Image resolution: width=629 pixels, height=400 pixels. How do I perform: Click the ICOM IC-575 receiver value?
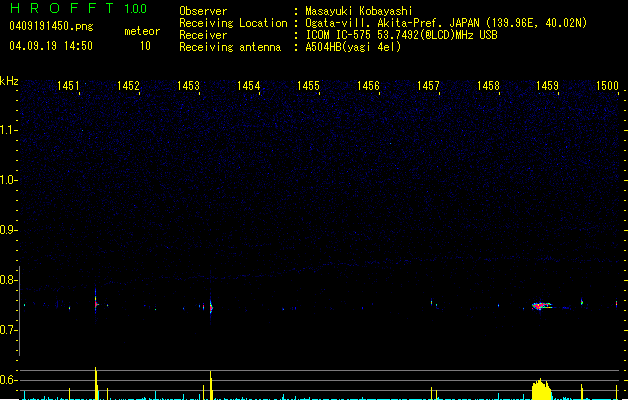pos(401,35)
